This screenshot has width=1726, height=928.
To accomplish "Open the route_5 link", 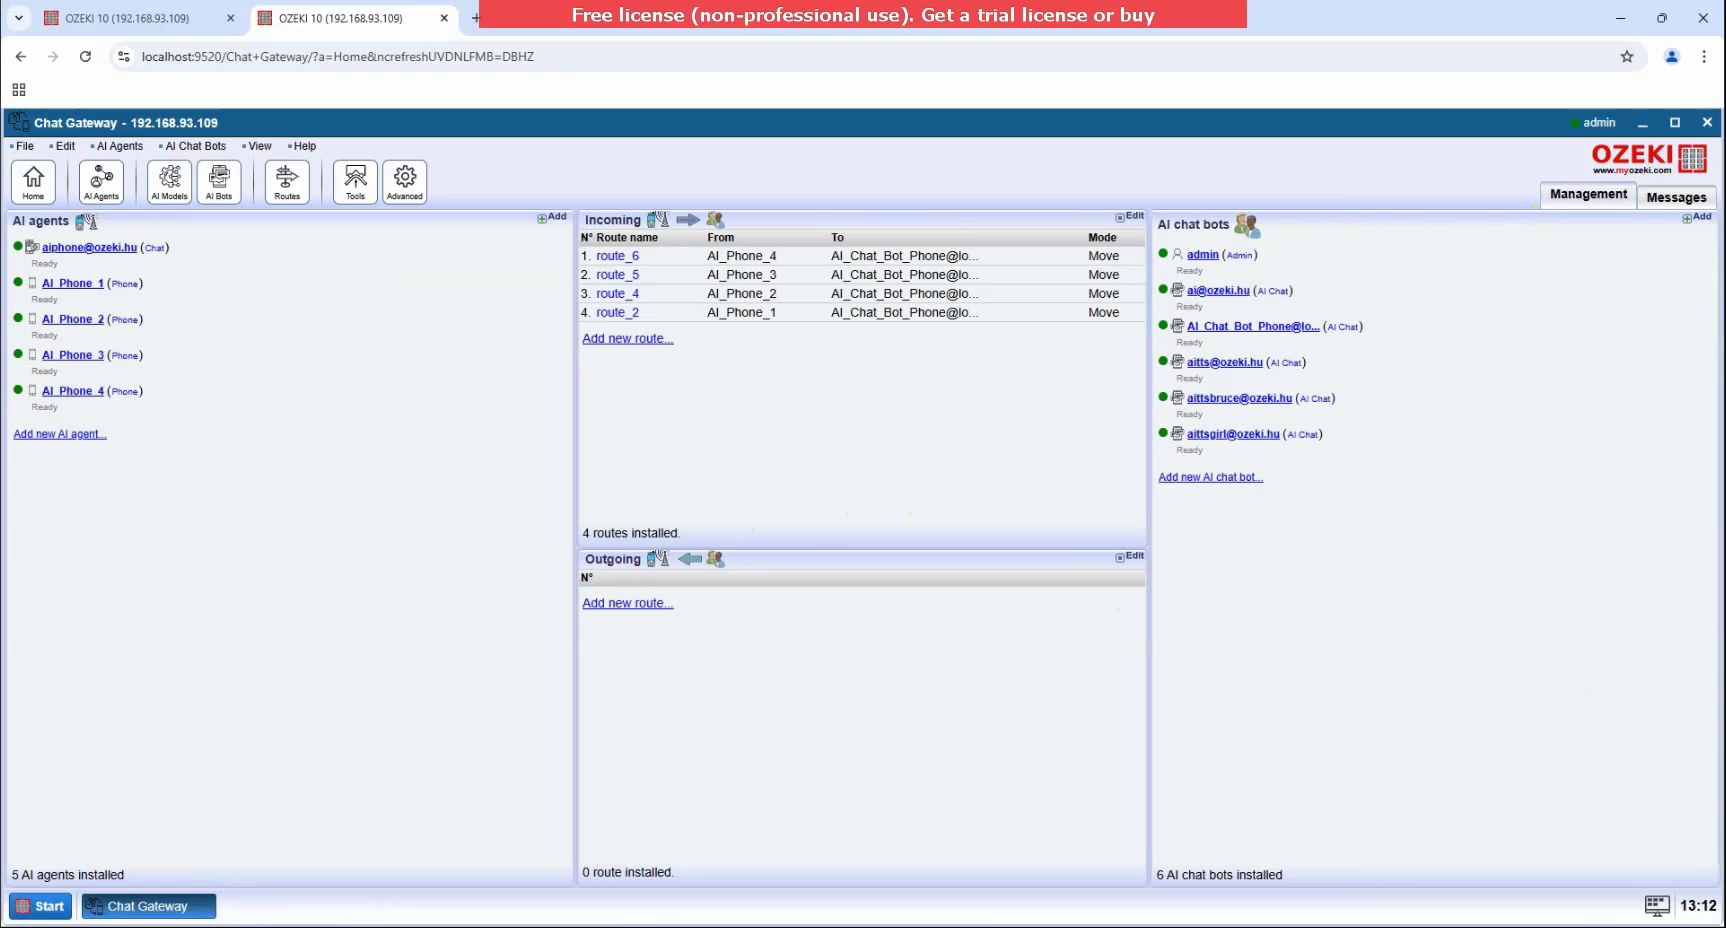I will [x=617, y=275].
